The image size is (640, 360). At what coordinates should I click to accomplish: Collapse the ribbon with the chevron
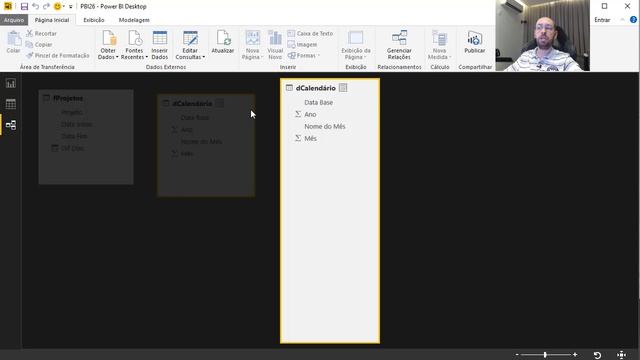tap(622, 20)
